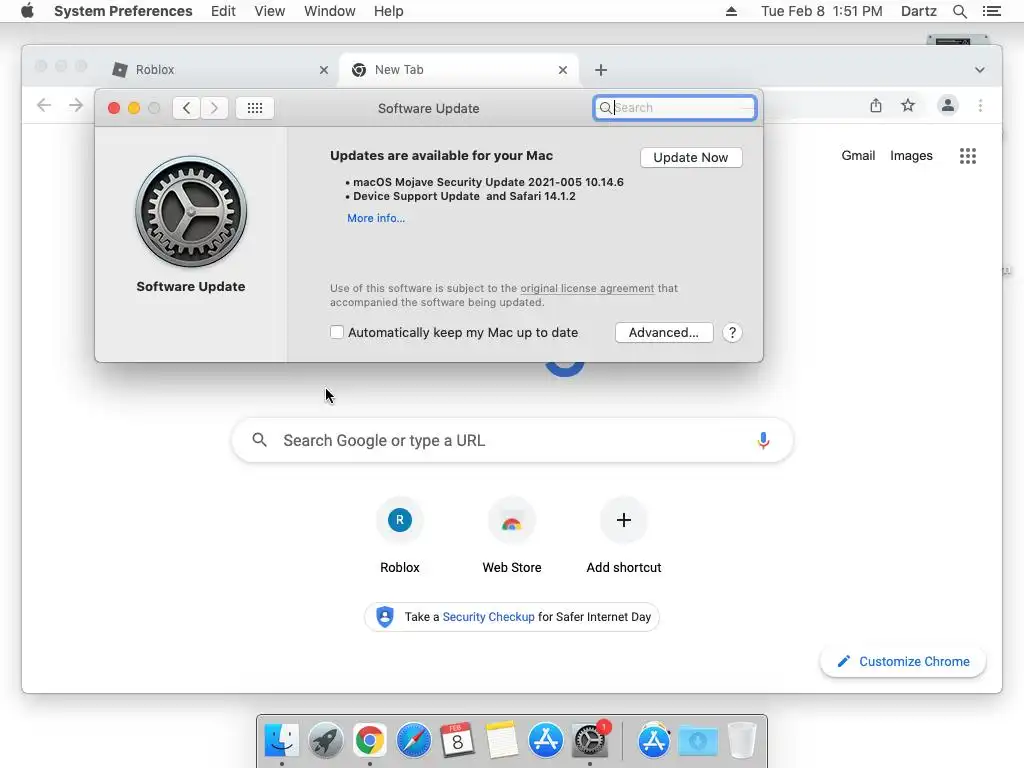Screen dimensions: 1024x768
Task: Open the View menu
Action: click(x=269, y=11)
